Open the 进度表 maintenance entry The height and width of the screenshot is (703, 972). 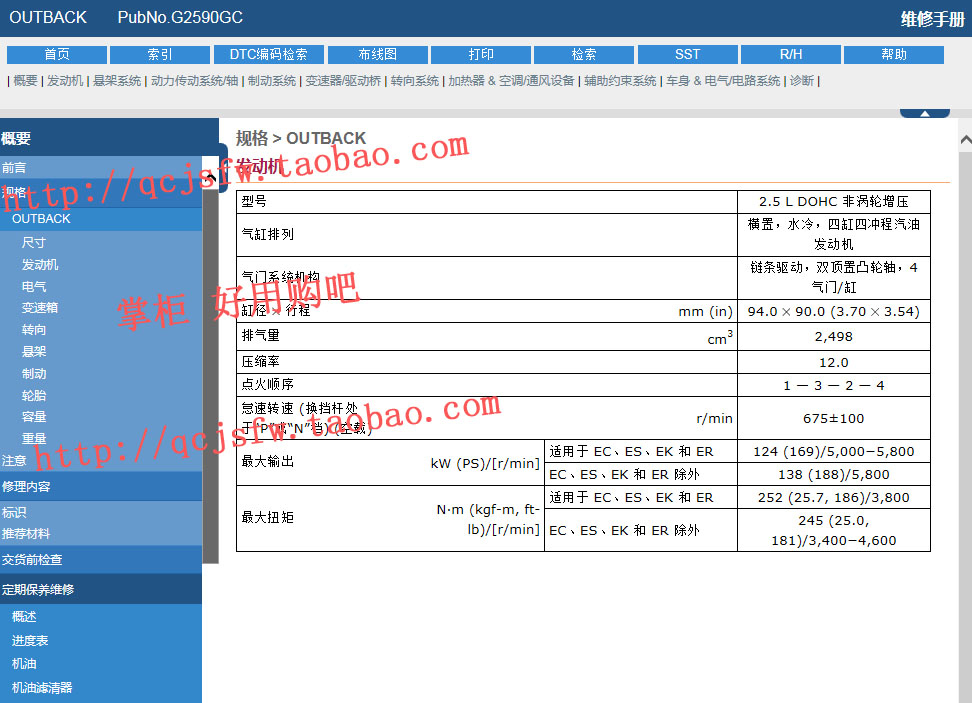pos(30,640)
